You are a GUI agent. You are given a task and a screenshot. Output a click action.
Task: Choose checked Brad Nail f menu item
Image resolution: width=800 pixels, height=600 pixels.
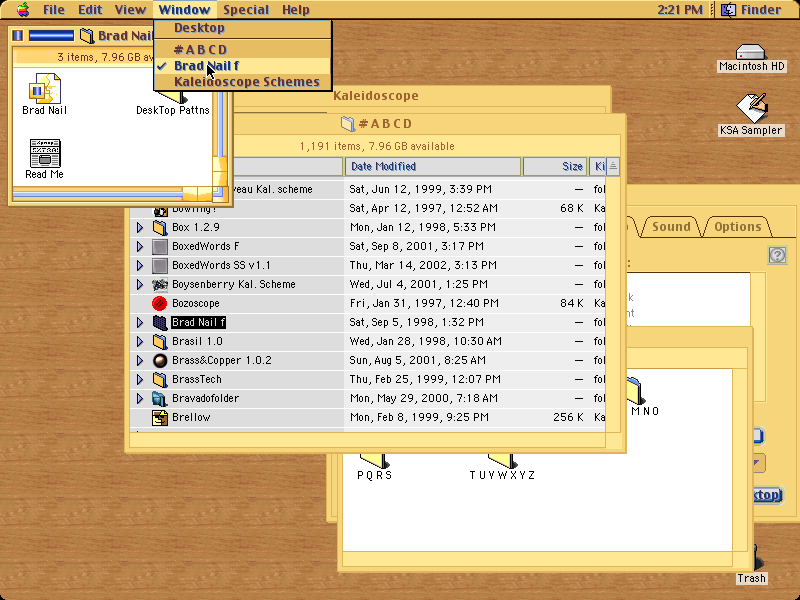pyautogui.click(x=243, y=66)
